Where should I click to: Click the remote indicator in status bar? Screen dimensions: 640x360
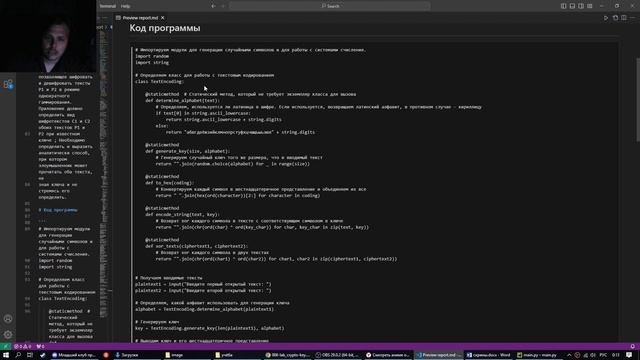click(5, 346)
